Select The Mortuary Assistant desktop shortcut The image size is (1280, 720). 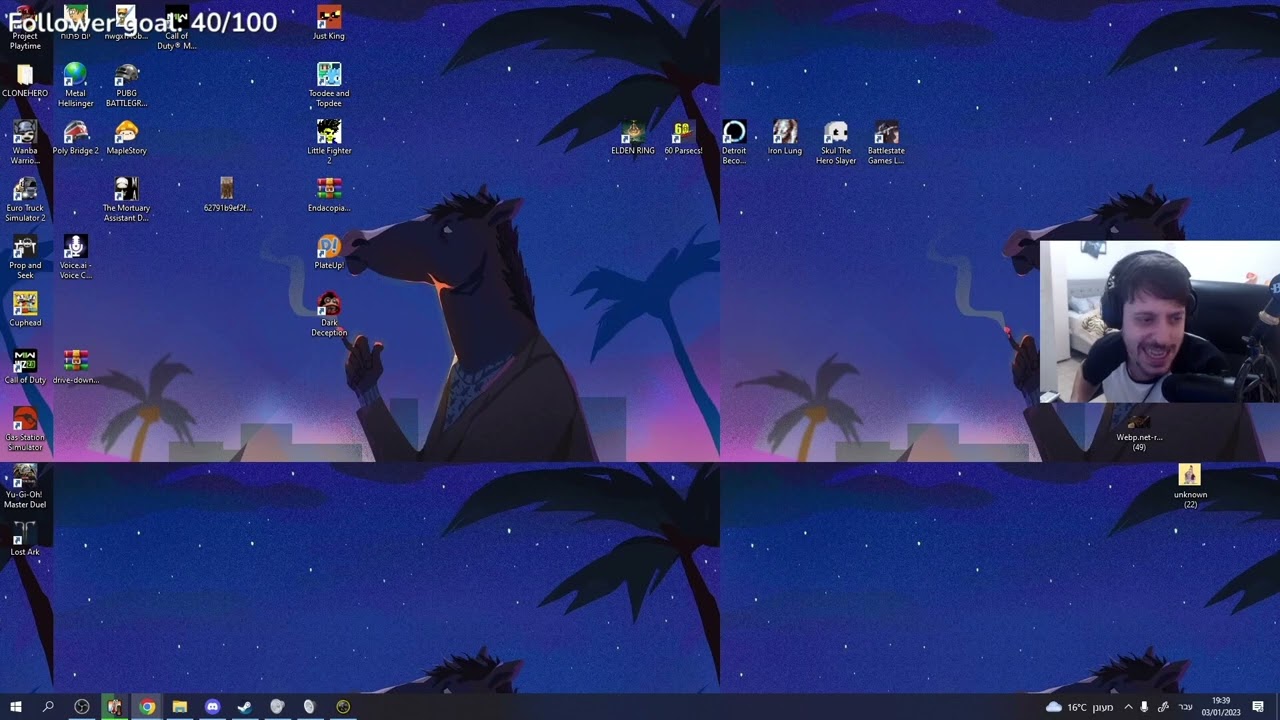click(126, 200)
